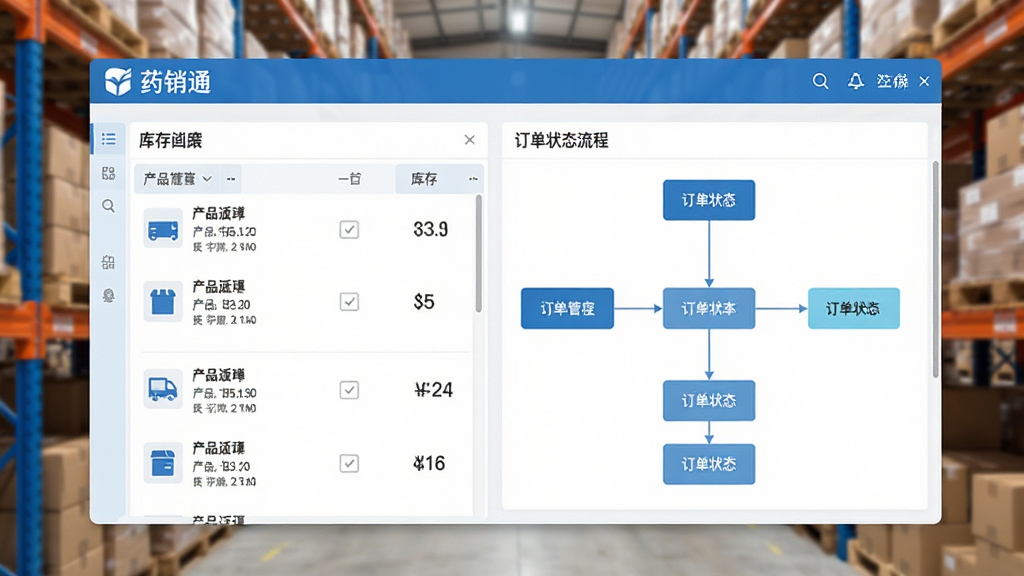Click the sidebar badge icon at bottom
Screen dimensions: 1024x576
(x=108, y=296)
